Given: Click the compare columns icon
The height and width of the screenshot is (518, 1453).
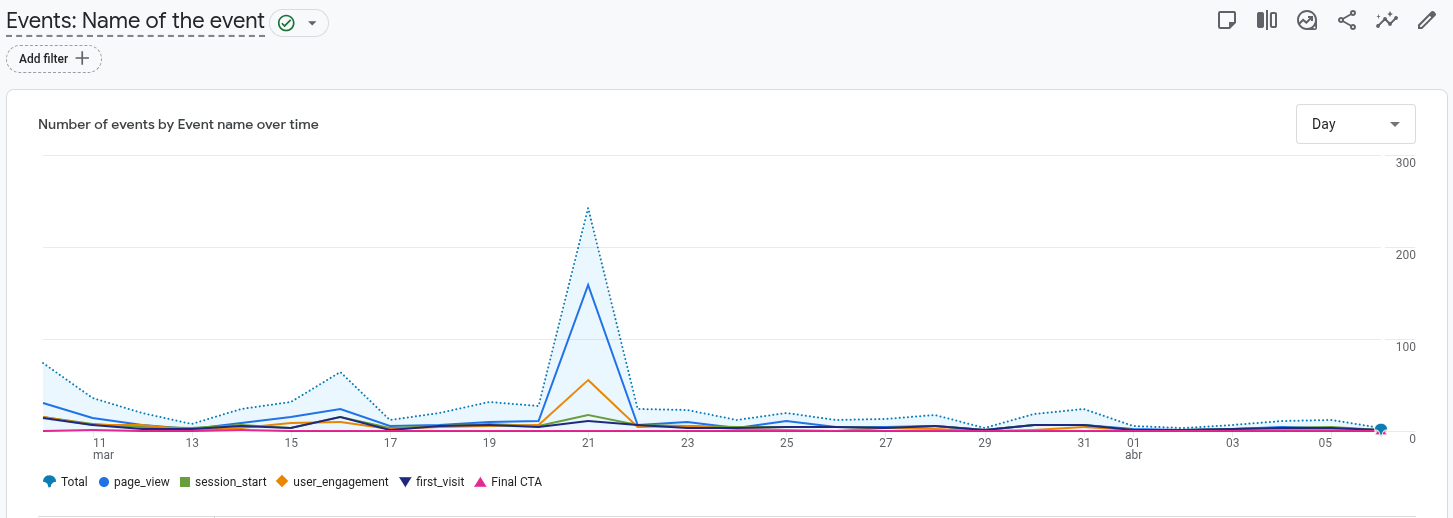Looking at the screenshot, I should [x=1267, y=21].
